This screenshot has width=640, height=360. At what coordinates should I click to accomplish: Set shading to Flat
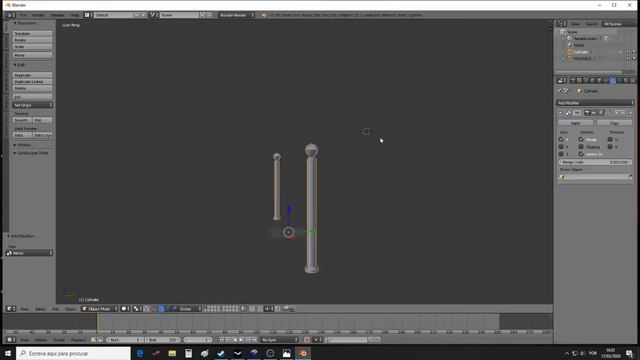coord(42,120)
